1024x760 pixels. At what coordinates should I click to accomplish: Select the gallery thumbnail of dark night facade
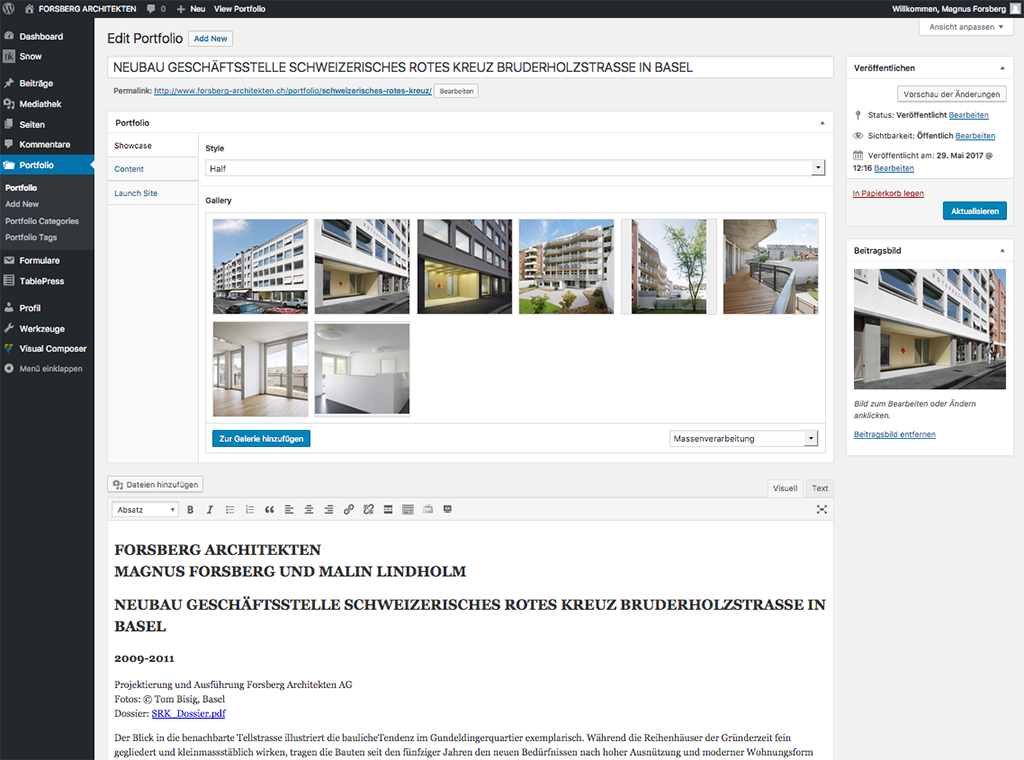coord(464,266)
